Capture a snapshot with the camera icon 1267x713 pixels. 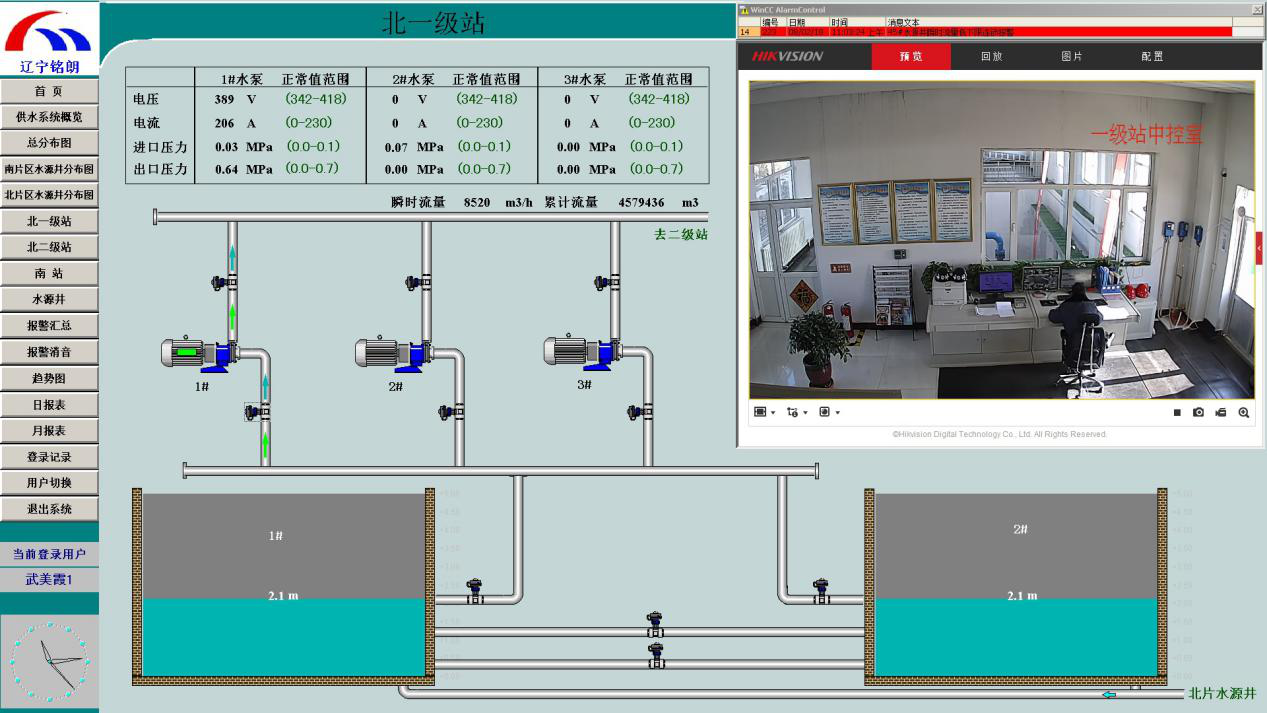(1198, 412)
